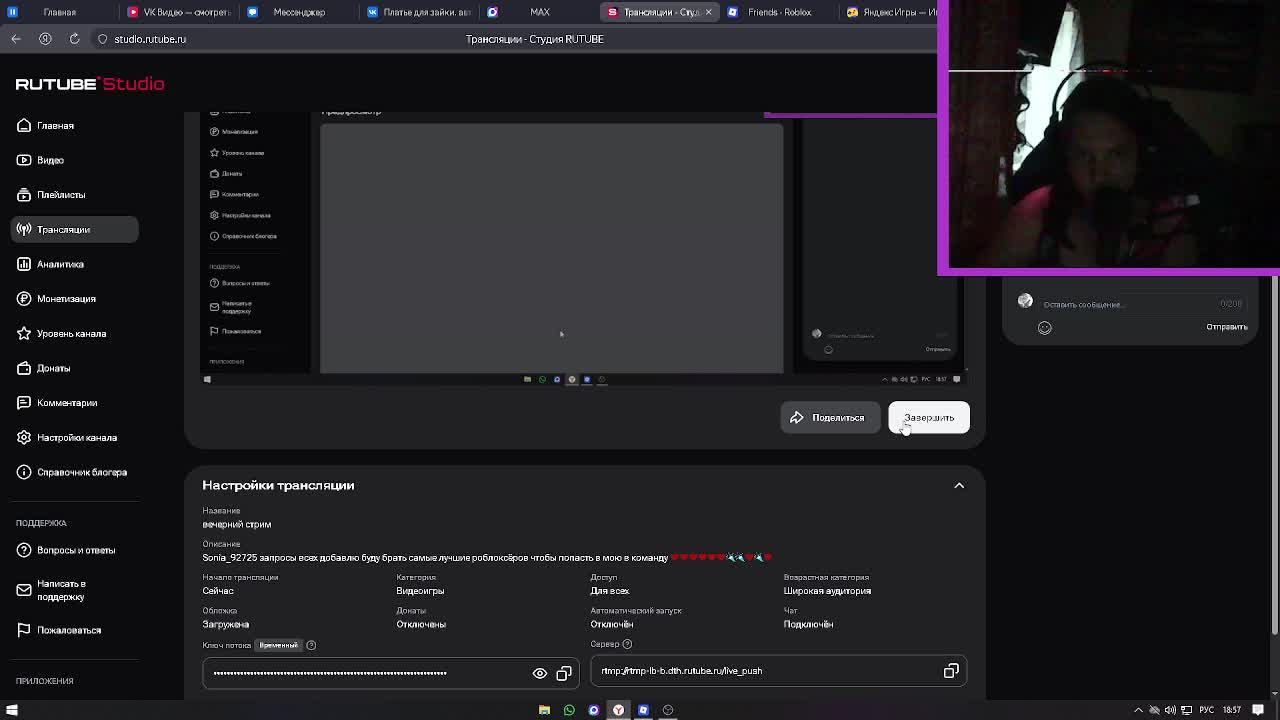Click the Загружена cover status value
This screenshot has width=1280, height=720.
pos(226,624)
